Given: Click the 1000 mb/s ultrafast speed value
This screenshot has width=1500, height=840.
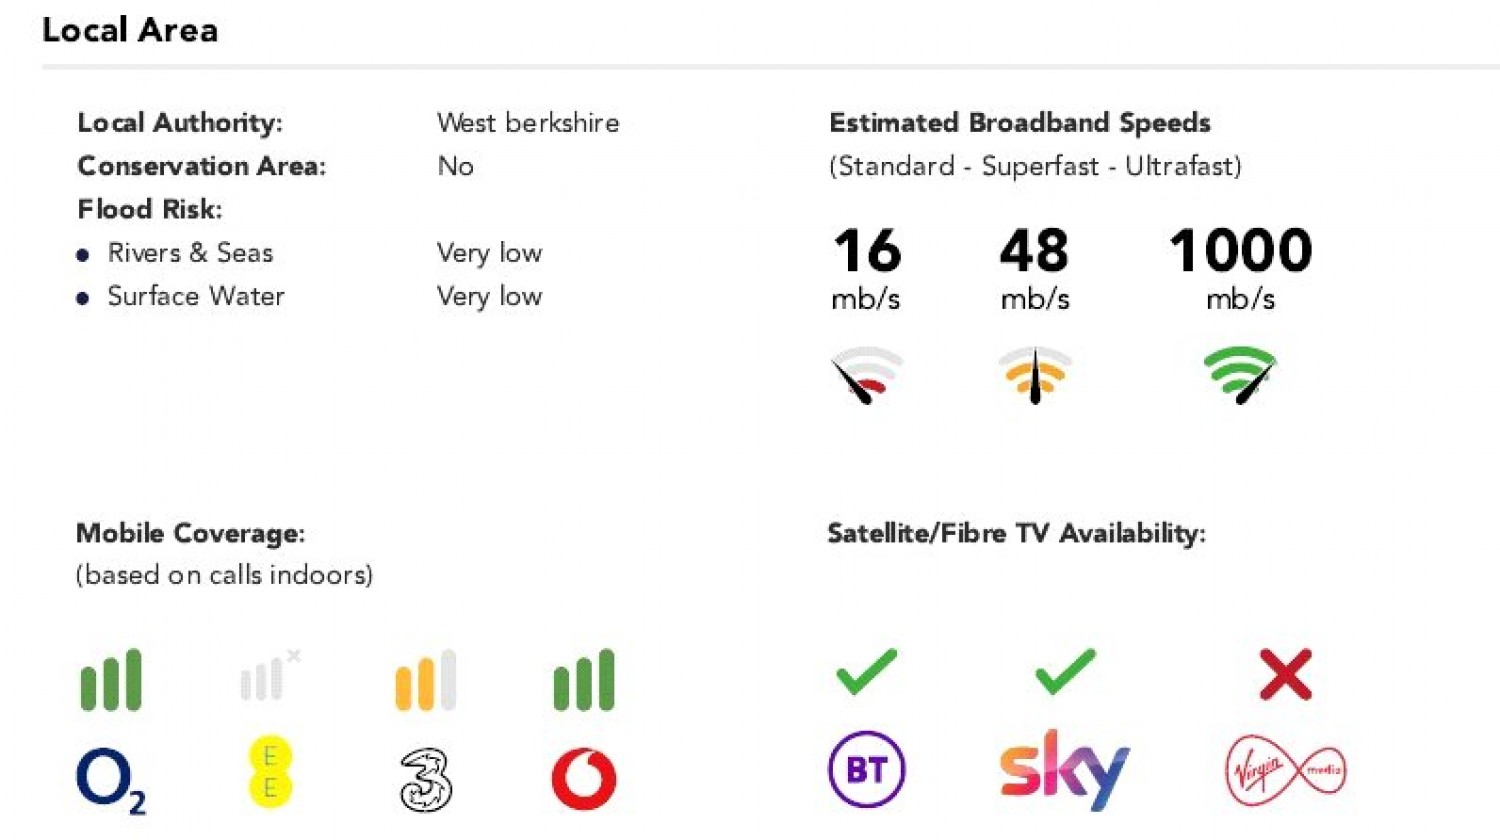Looking at the screenshot, I should (x=1240, y=250).
